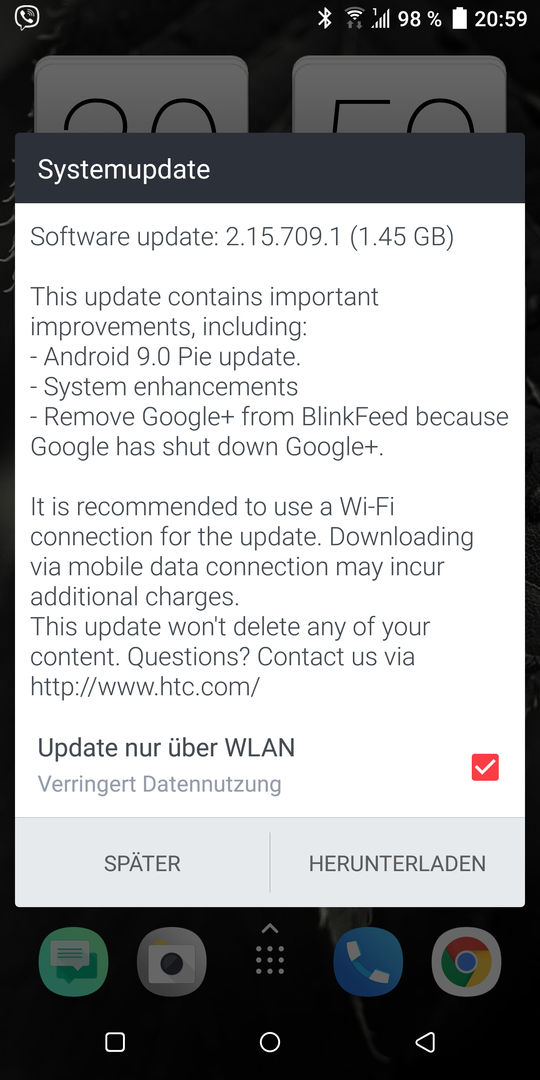The width and height of the screenshot is (540, 1080).
Task: Open the Phone dialer app
Action: [x=368, y=962]
